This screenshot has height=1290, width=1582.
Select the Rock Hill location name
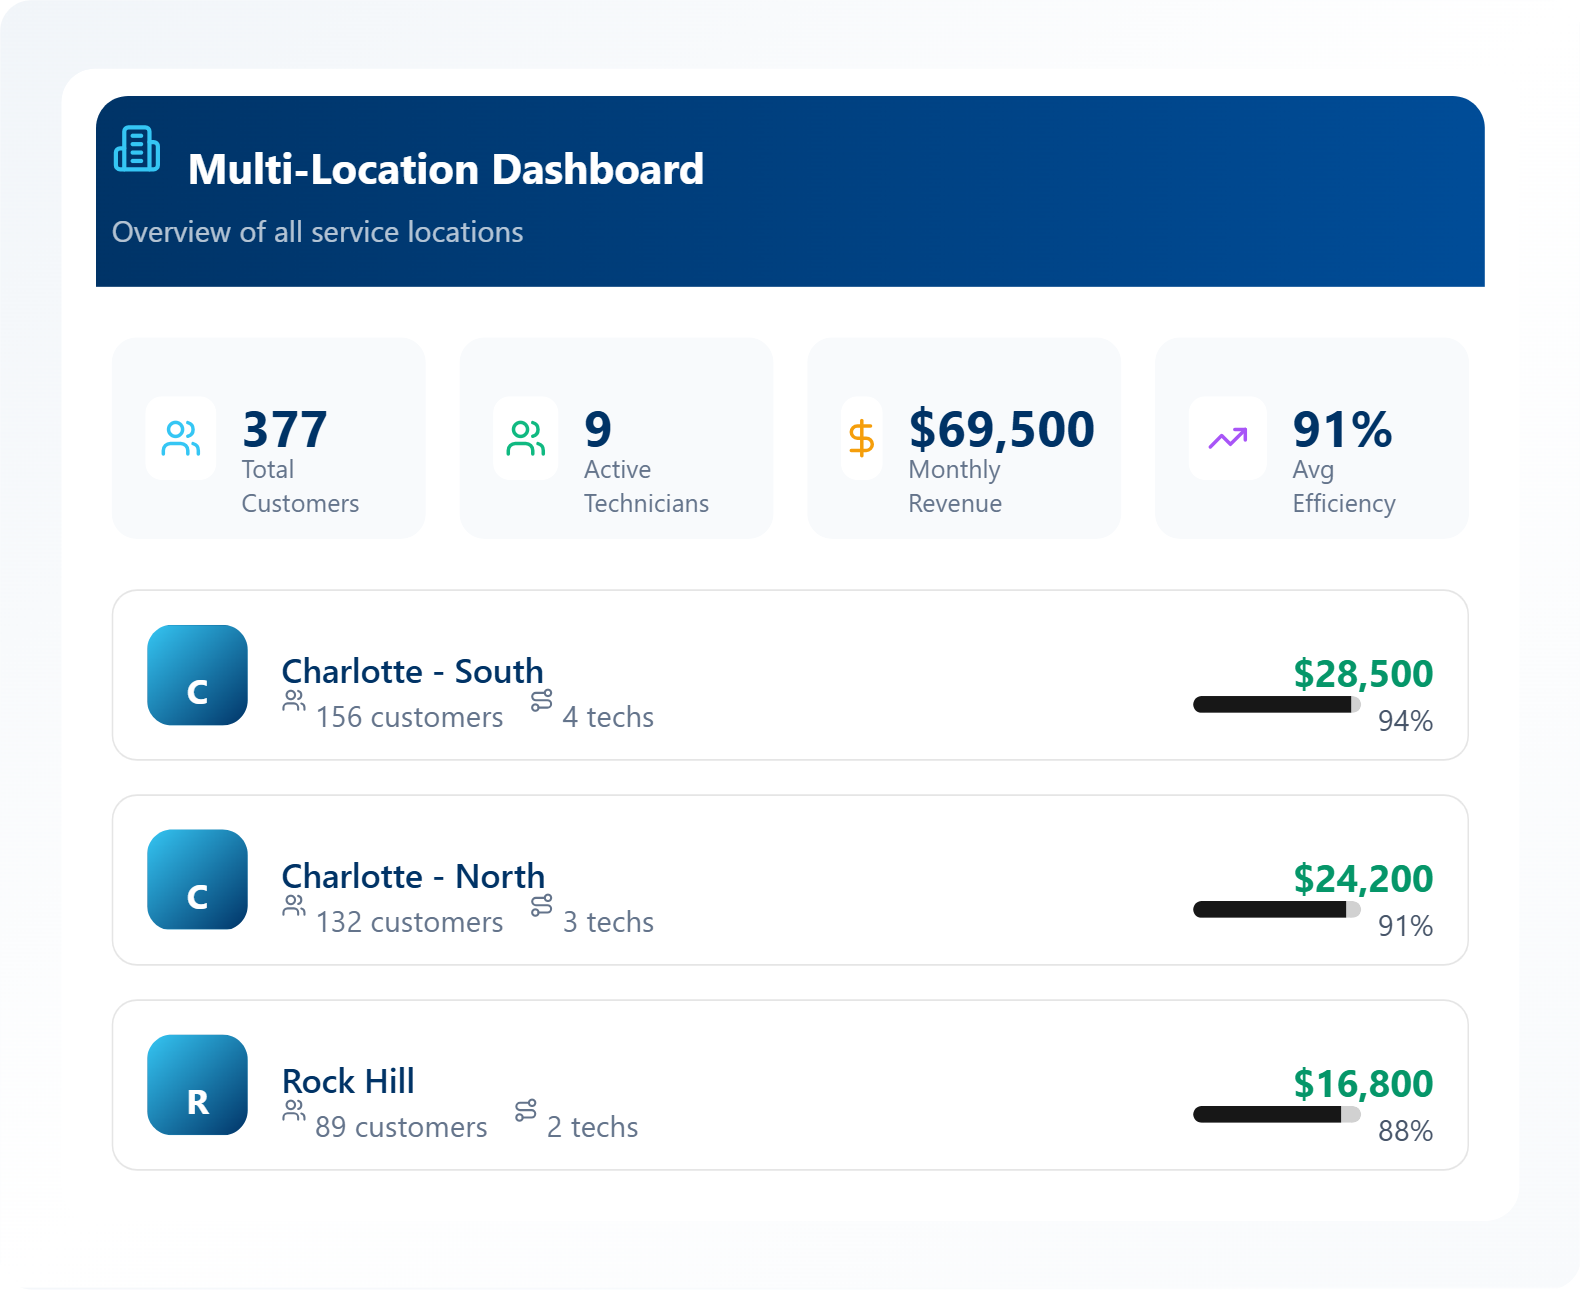pyautogui.click(x=348, y=1081)
